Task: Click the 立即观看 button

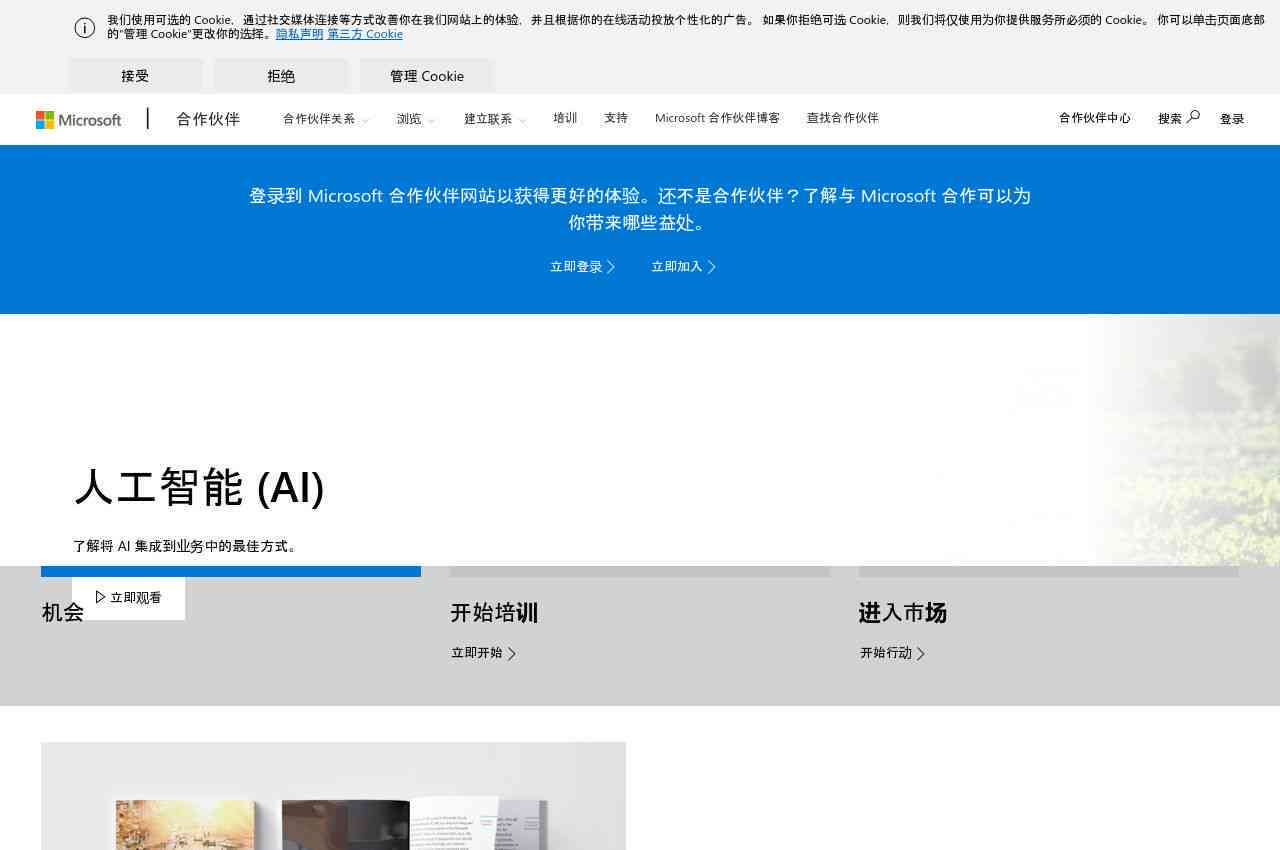Action: pos(128,598)
